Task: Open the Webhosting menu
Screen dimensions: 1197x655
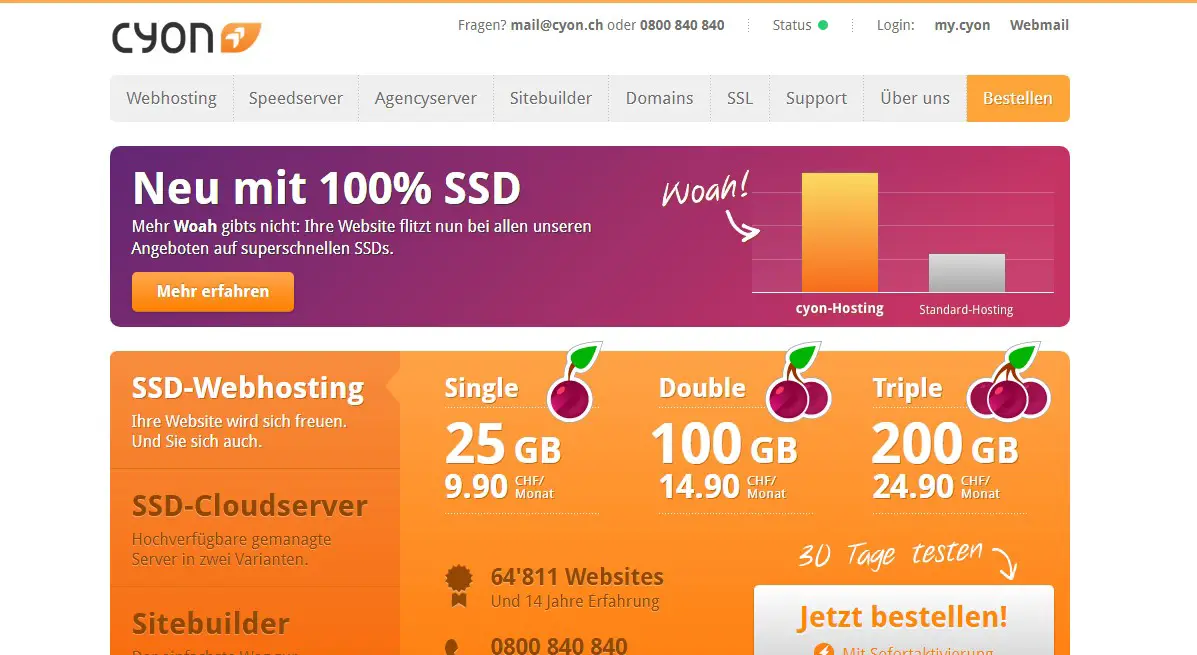Action: coord(172,98)
